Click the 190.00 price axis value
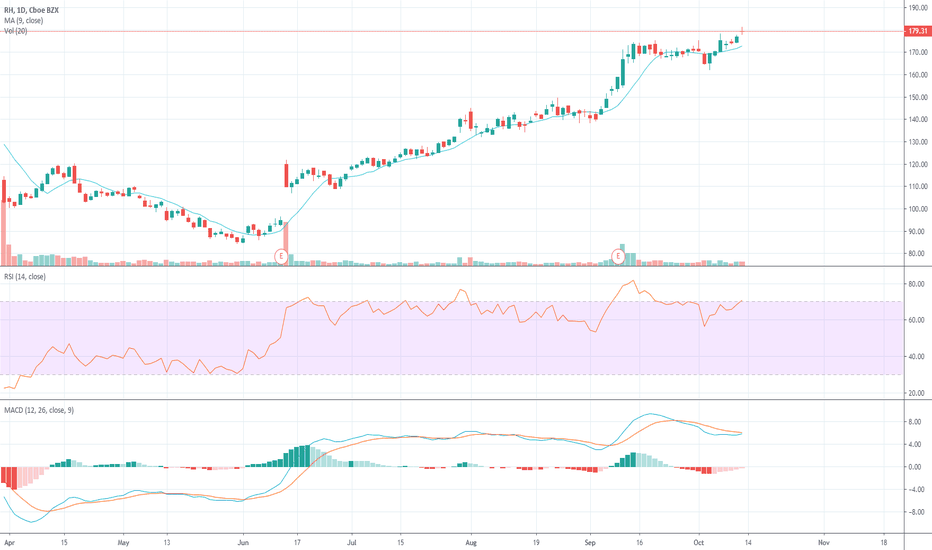The width and height of the screenshot is (932, 550). point(918,8)
